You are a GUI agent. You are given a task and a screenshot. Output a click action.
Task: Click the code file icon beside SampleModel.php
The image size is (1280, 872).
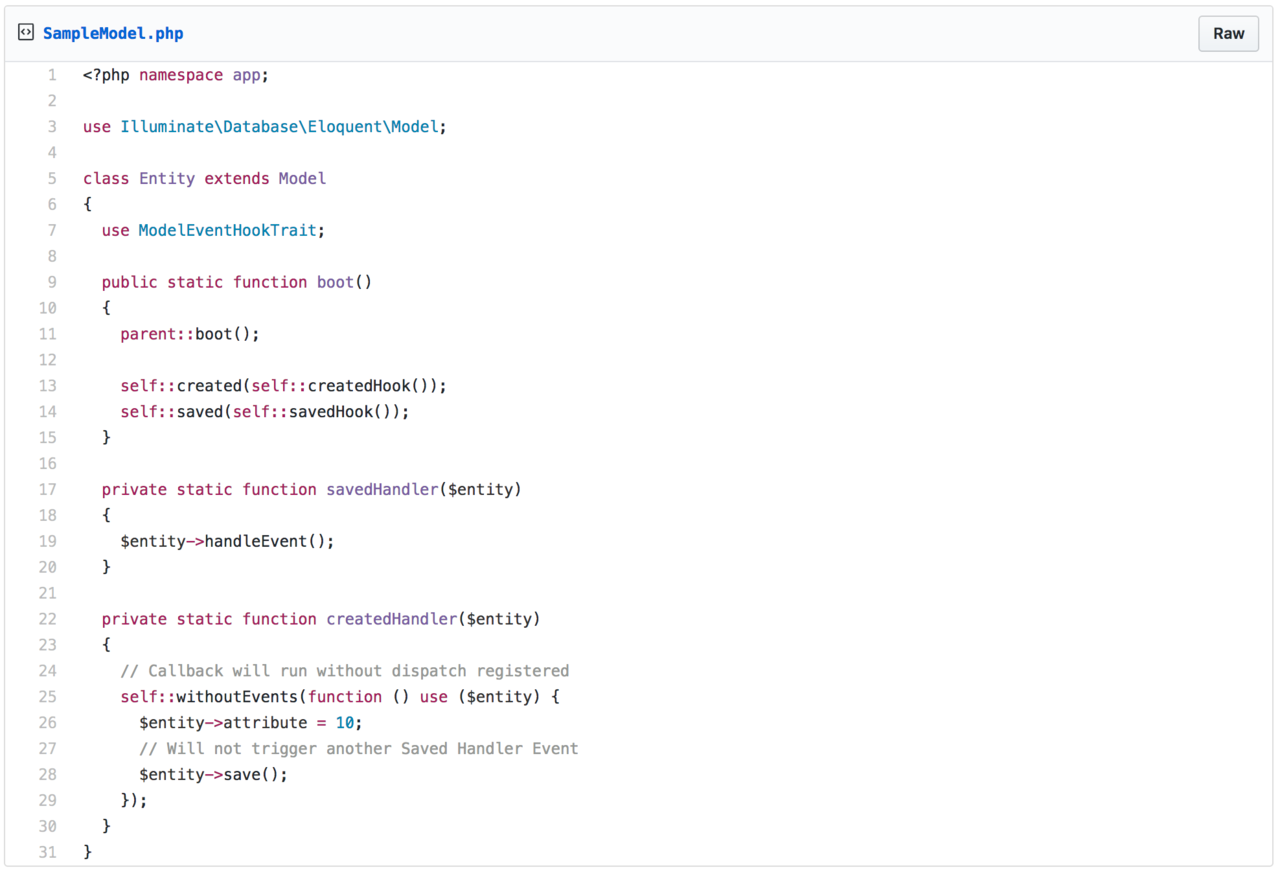pyautogui.click(x=26, y=33)
